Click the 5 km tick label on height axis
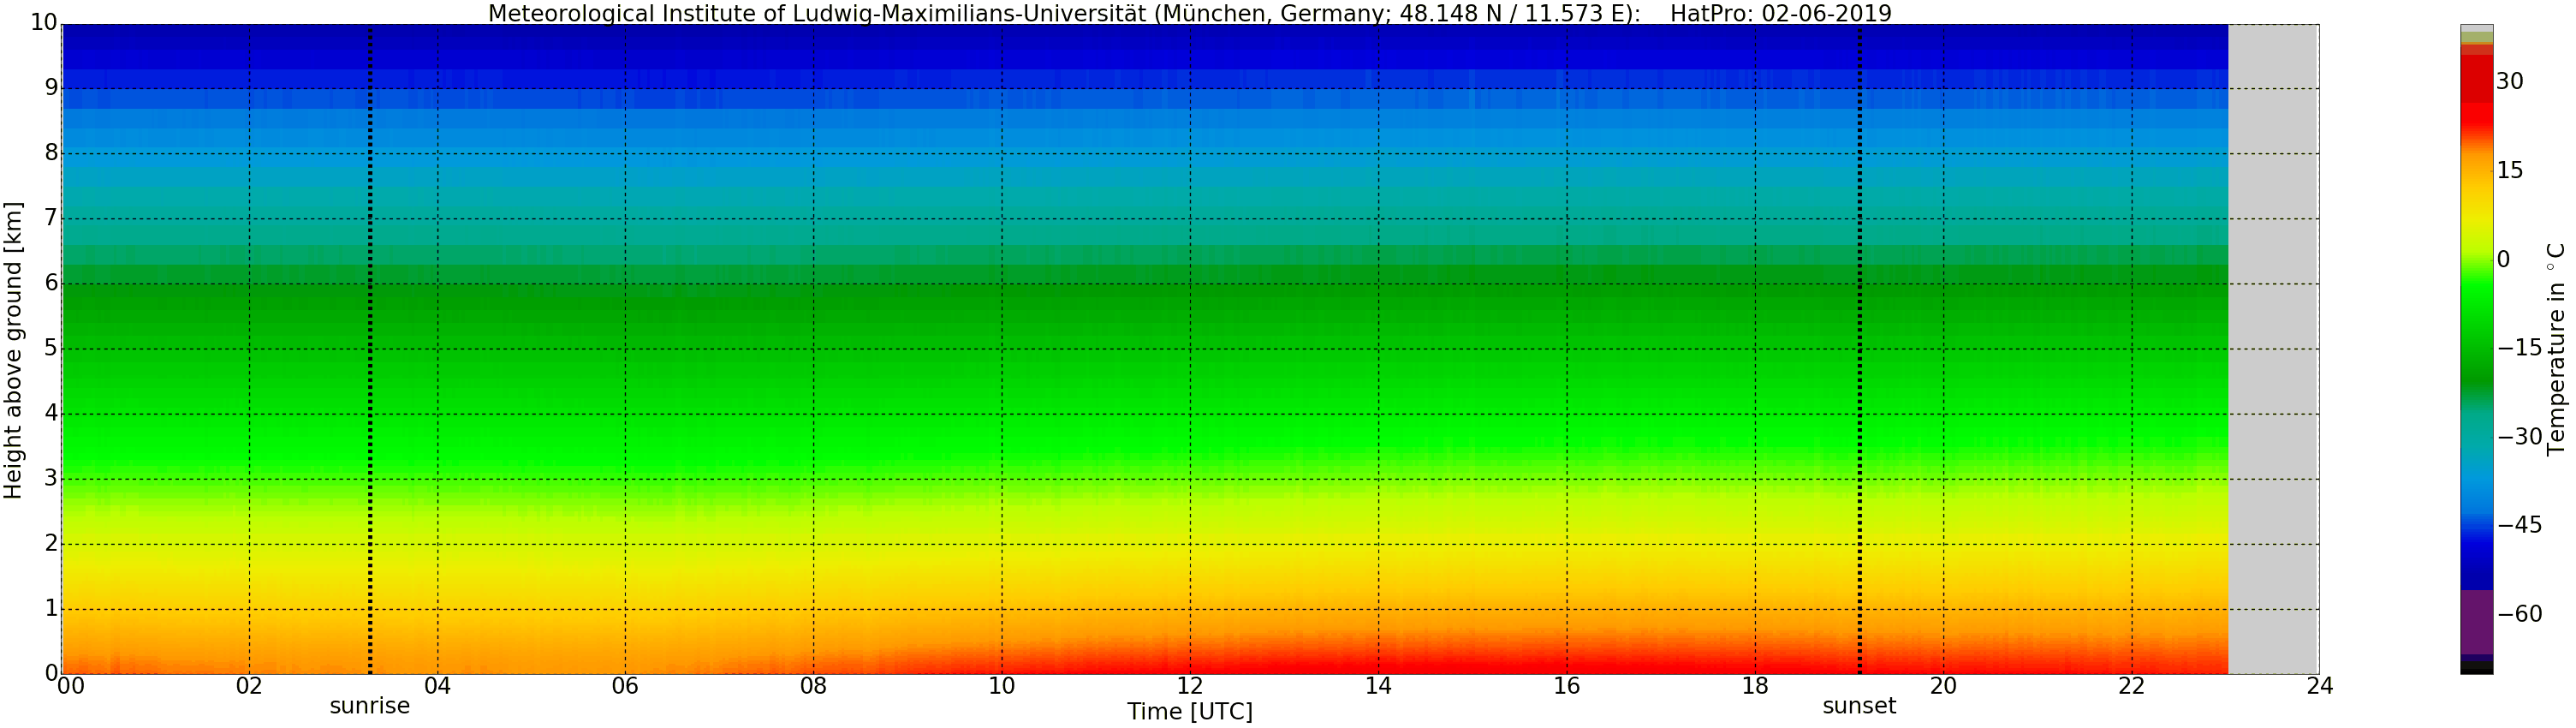The width and height of the screenshot is (2576, 728). click(51, 348)
